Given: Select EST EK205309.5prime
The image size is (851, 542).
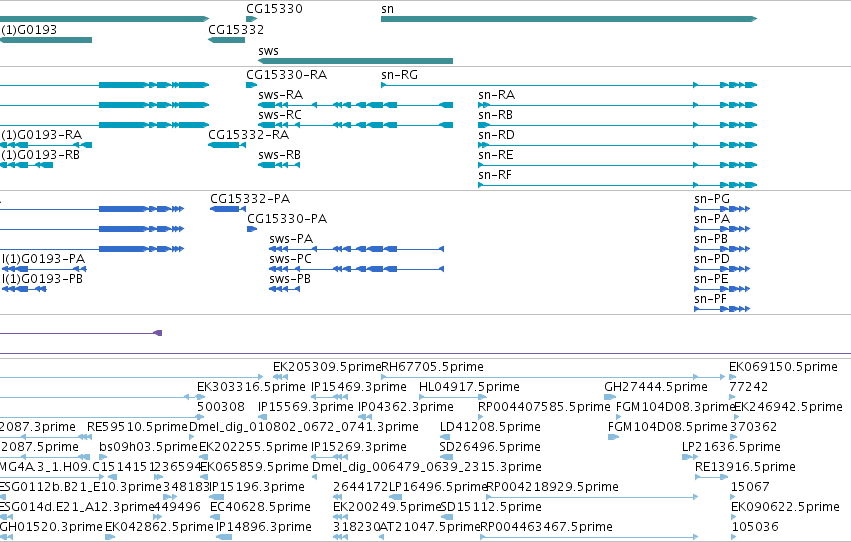Looking at the screenshot, I should click(x=327, y=367).
